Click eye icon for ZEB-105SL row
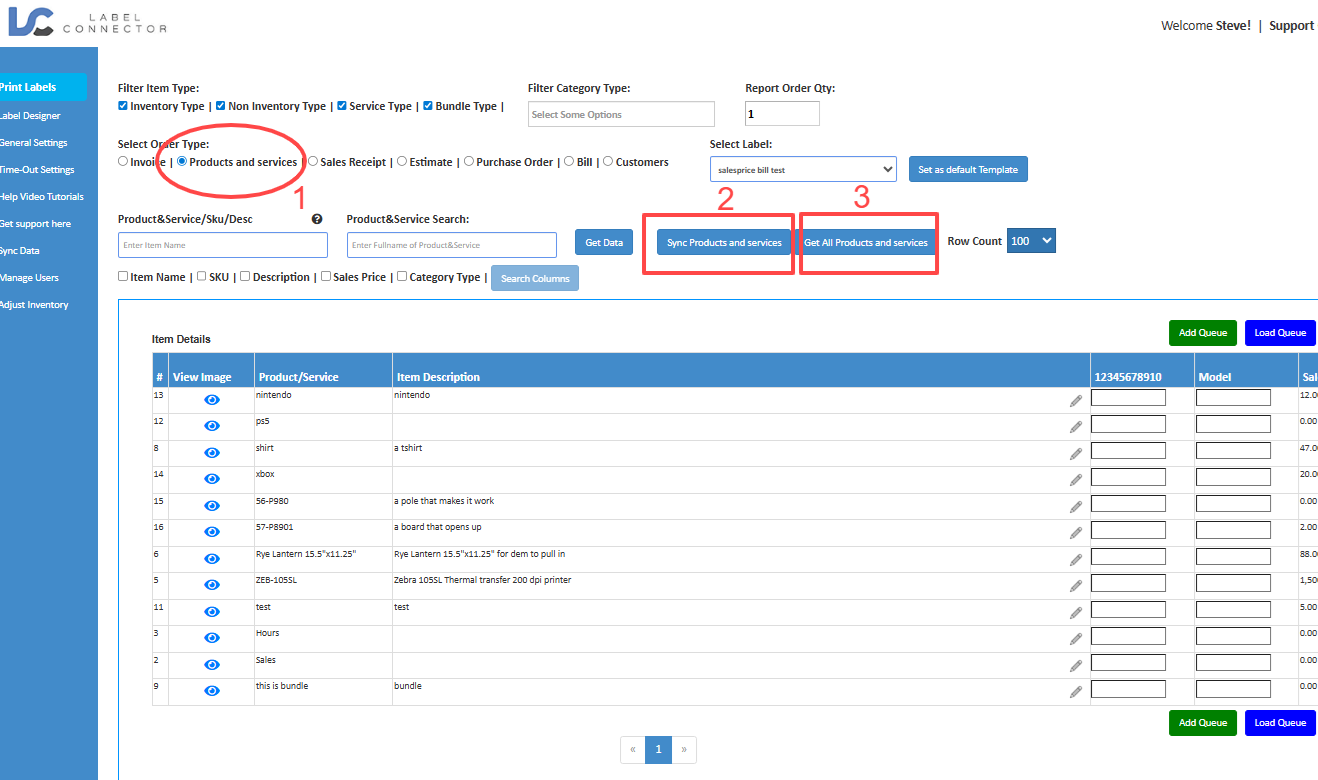This screenshot has width=1318, height=780. pyautogui.click(x=212, y=585)
